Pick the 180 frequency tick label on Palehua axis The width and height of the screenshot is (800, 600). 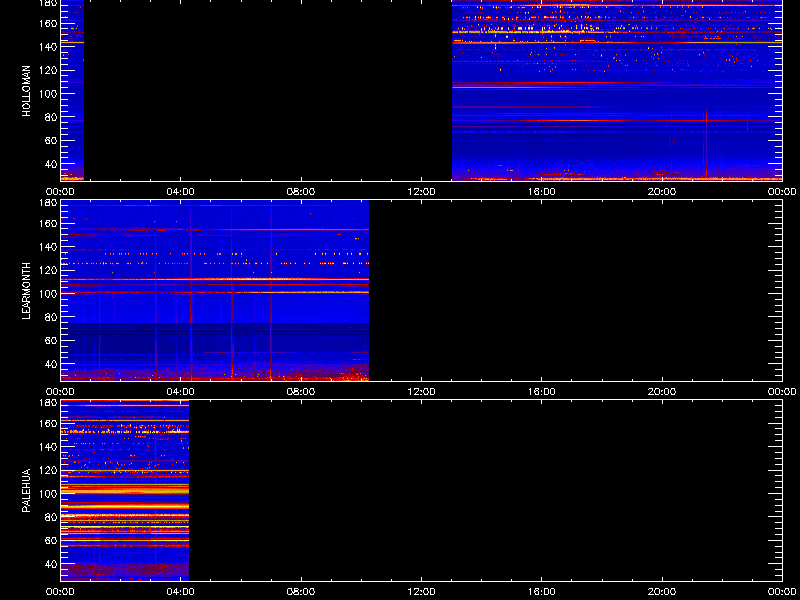pos(49,403)
